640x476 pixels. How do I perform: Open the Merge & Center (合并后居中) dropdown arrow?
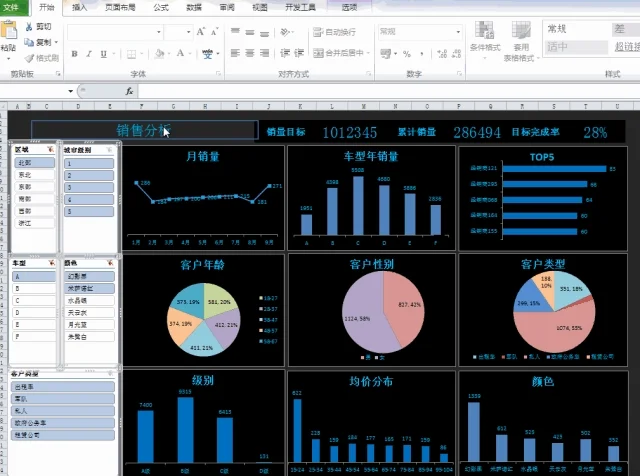tap(368, 53)
